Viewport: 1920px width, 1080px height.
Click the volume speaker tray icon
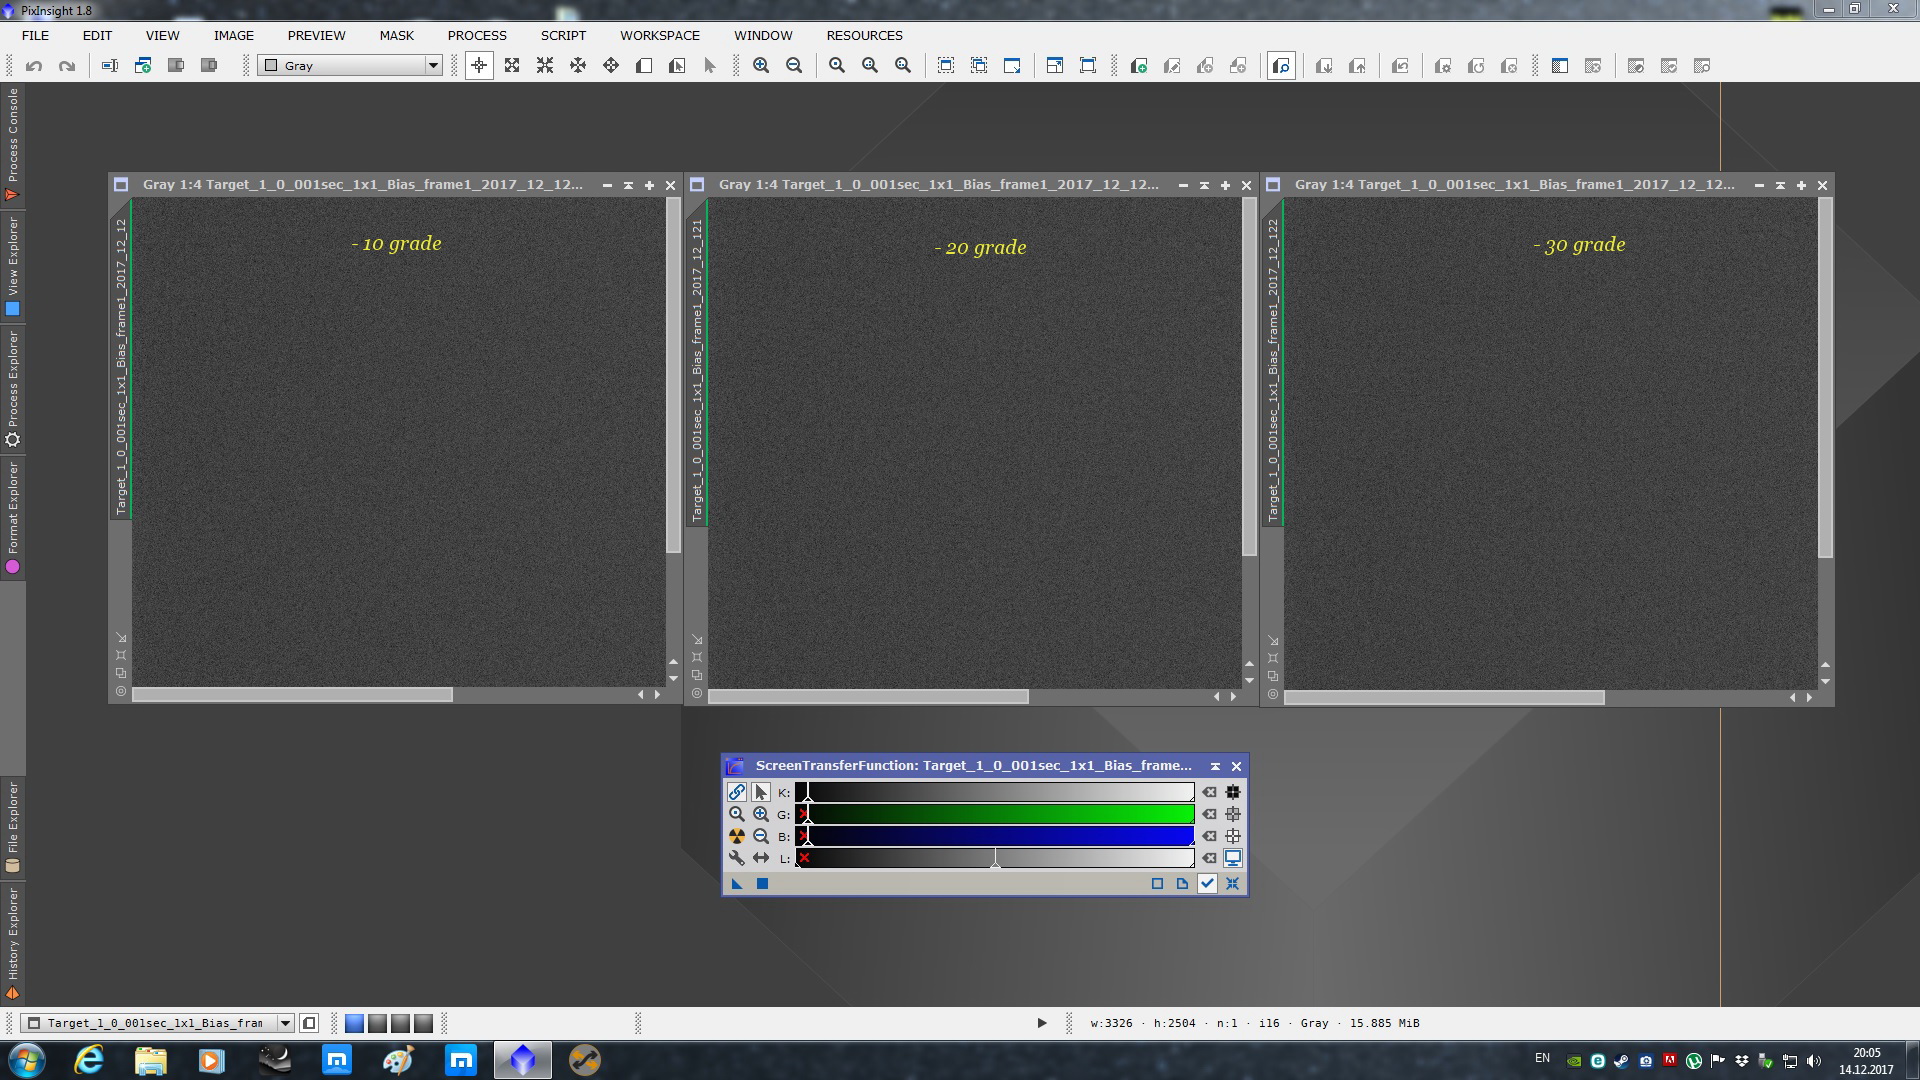coord(1814,1061)
